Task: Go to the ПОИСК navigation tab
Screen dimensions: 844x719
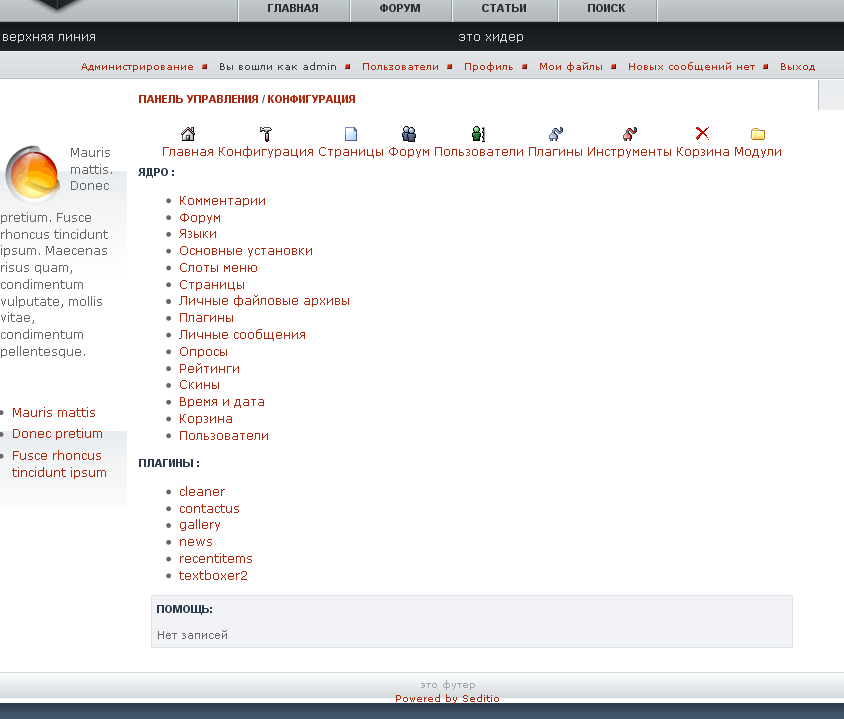Action: click(607, 9)
